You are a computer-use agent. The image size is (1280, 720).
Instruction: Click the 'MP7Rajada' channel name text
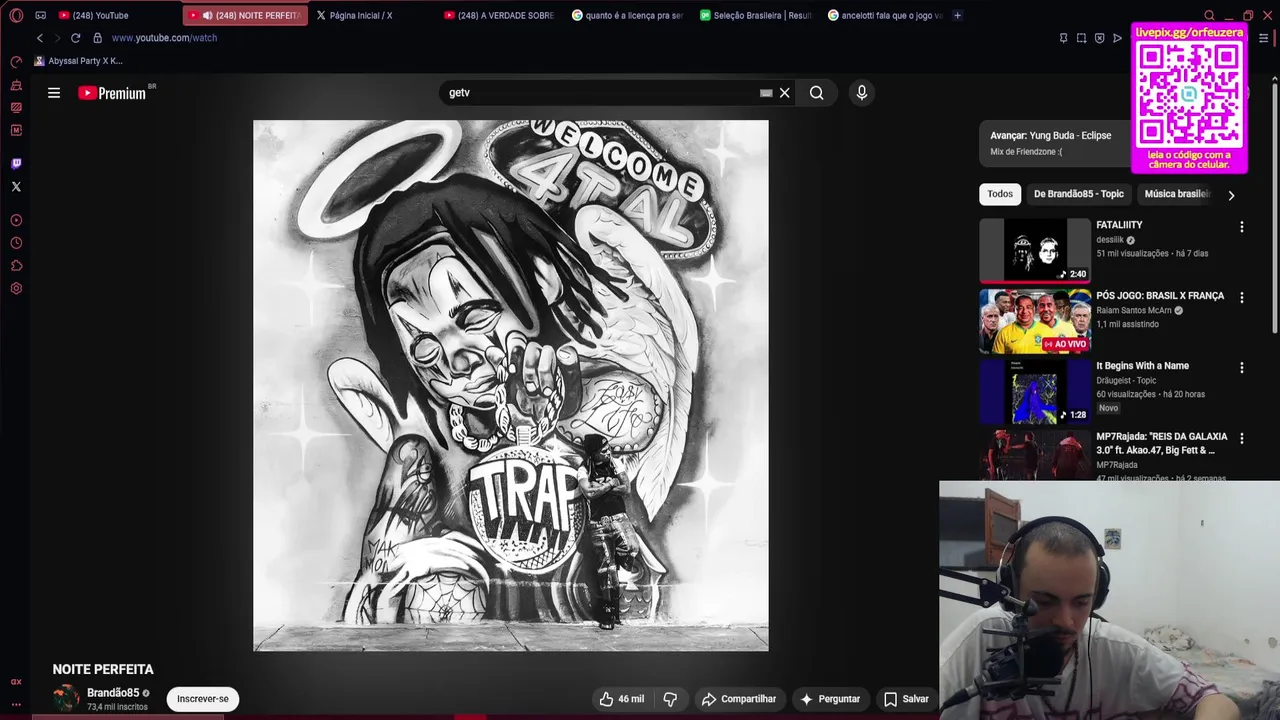pyautogui.click(x=1117, y=465)
